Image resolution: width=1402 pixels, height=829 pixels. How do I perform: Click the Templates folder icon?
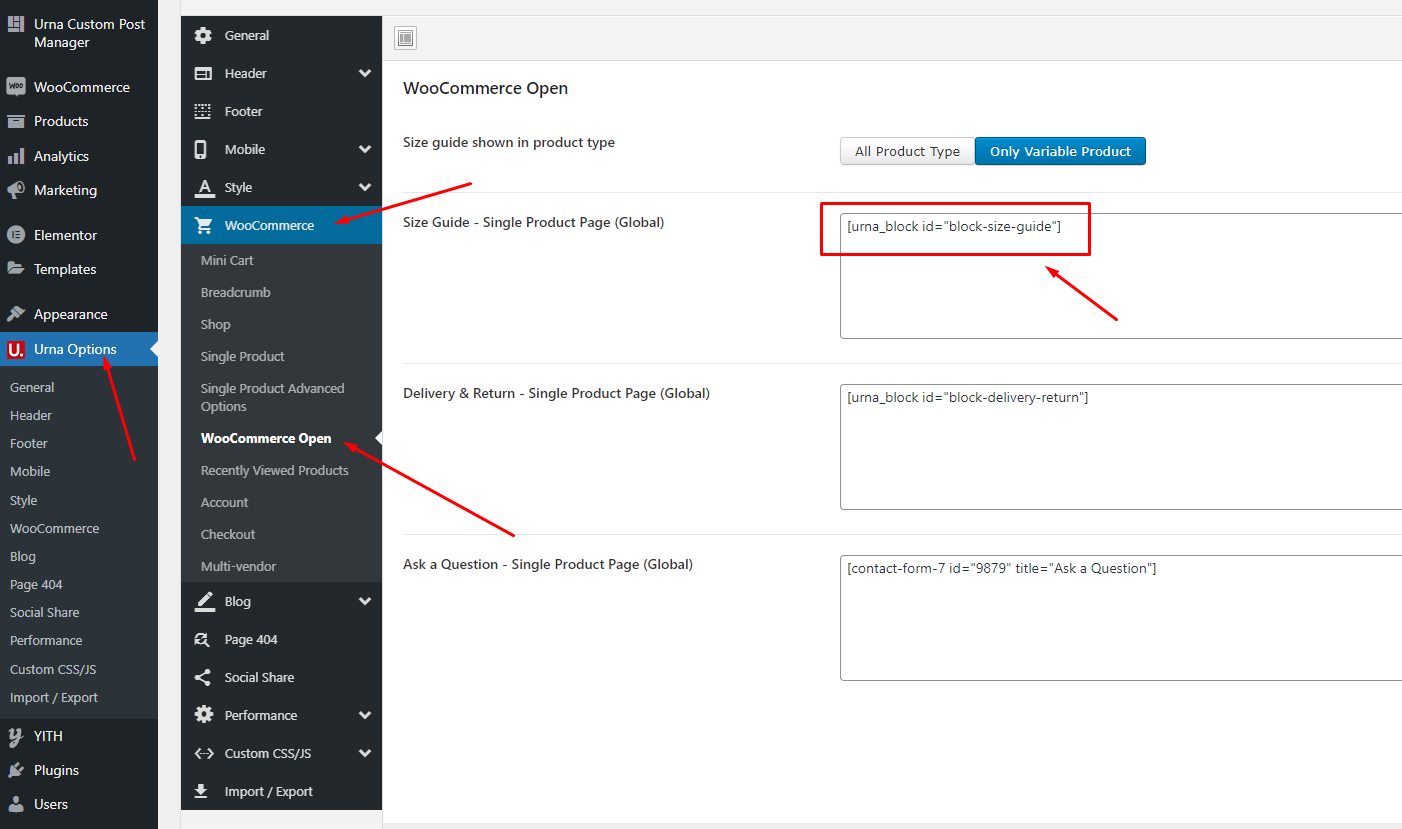coord(16,269)
